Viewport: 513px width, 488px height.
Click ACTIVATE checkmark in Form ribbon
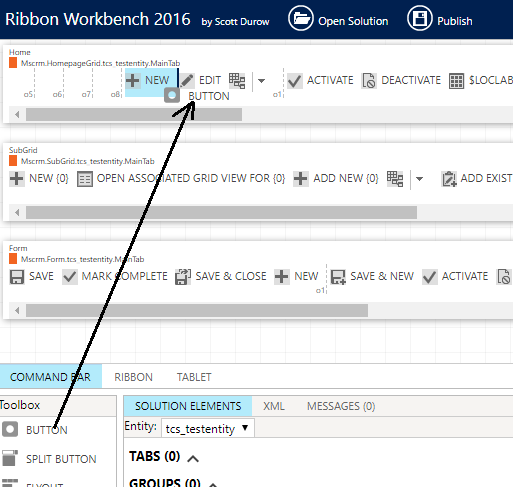429,277
